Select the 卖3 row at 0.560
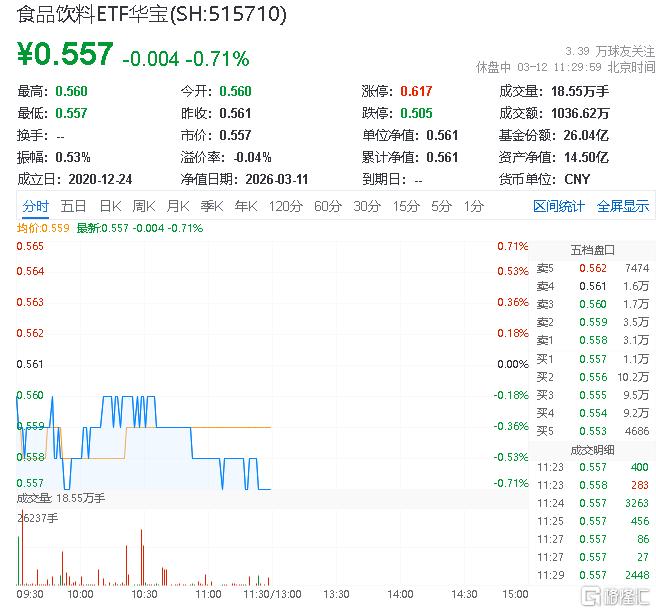The image size is (656, 613). 593,304
